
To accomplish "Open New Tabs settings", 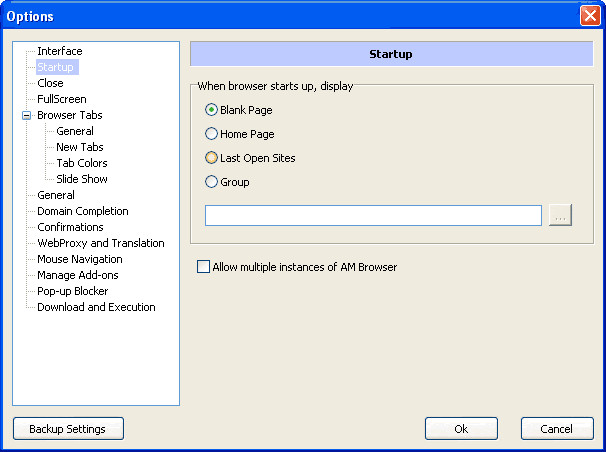I will [80, 147].
